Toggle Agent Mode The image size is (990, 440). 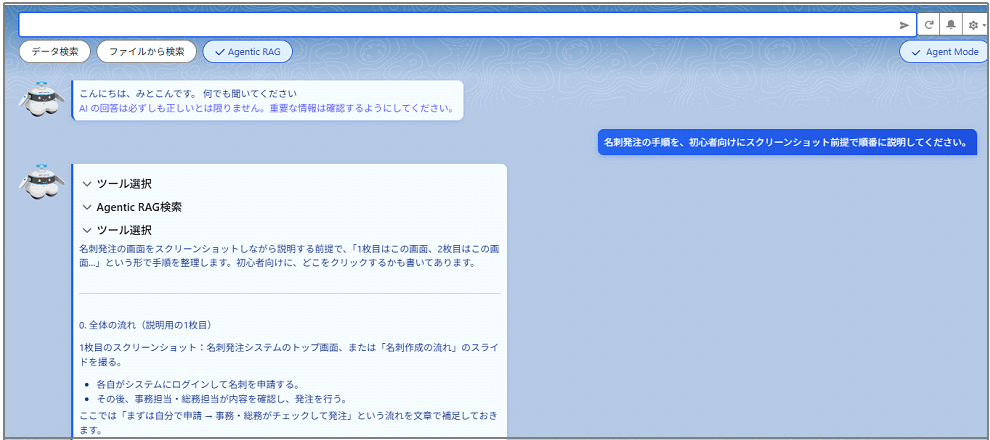pyautogui.click(x=945, y=52)
